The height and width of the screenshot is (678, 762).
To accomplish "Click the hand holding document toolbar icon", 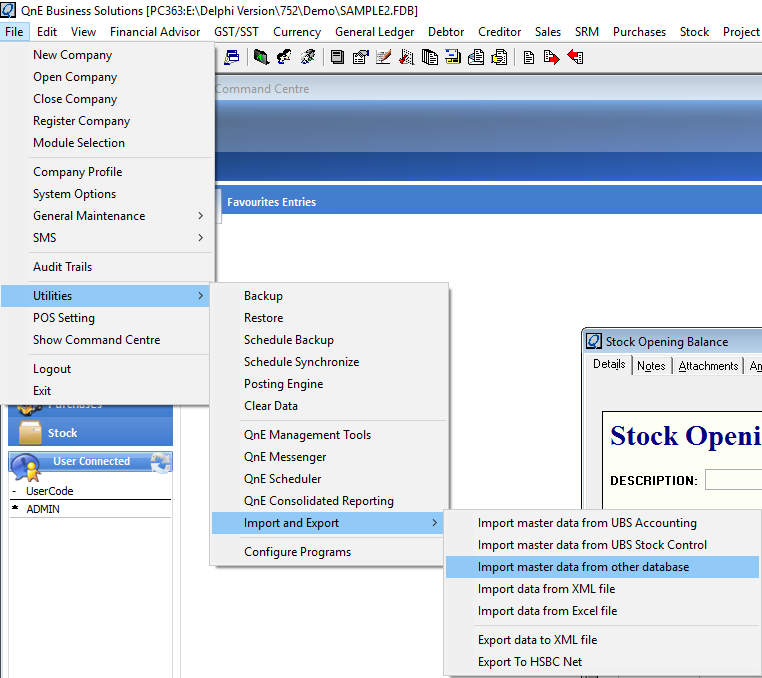I will pyautogui.click(x=499, y=57).
